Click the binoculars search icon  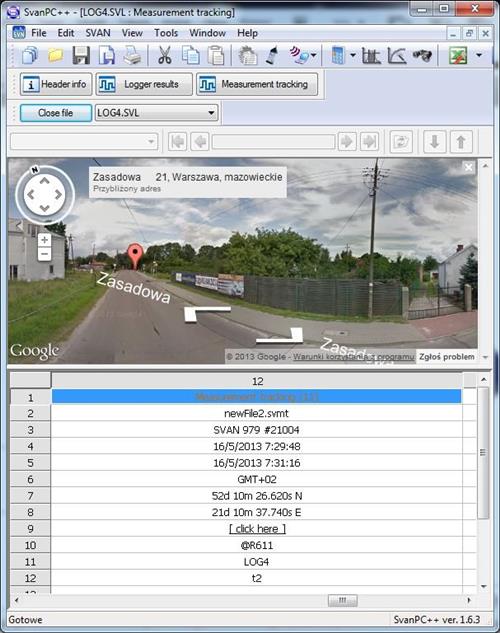422,55
